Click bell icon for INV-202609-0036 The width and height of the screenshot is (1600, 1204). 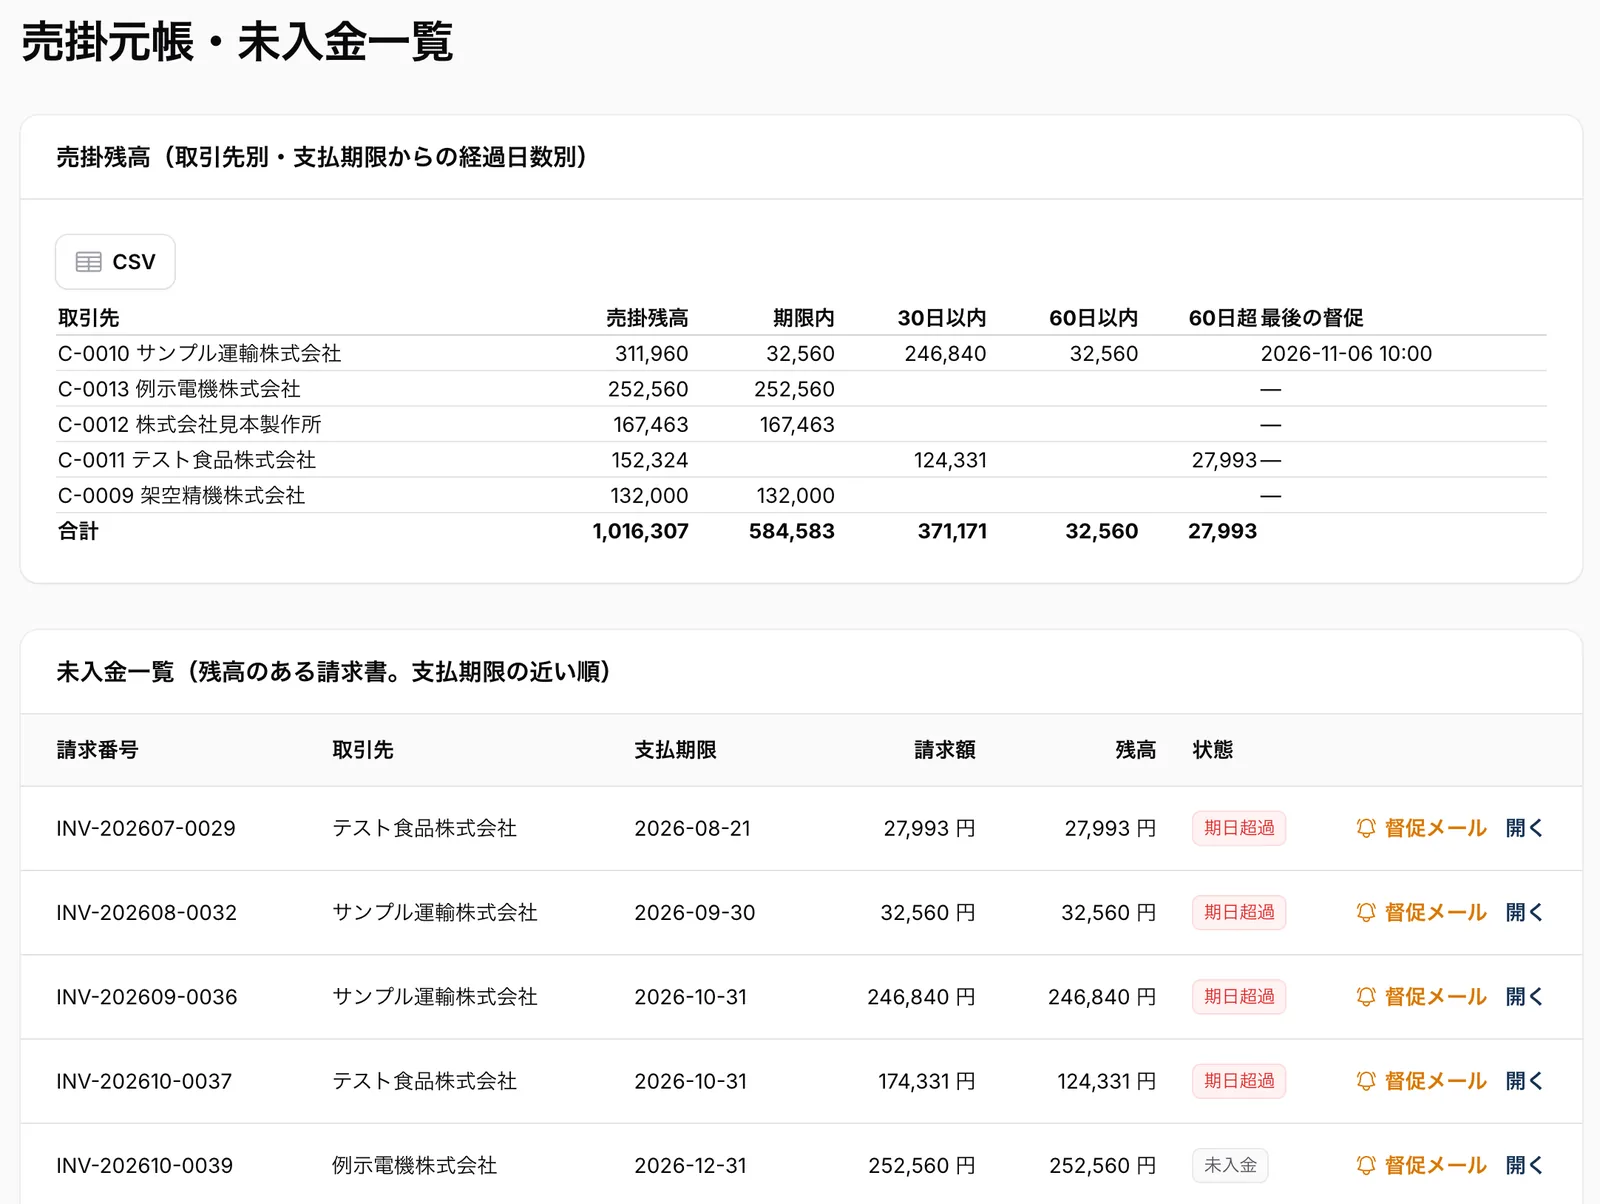(1366, 997)
